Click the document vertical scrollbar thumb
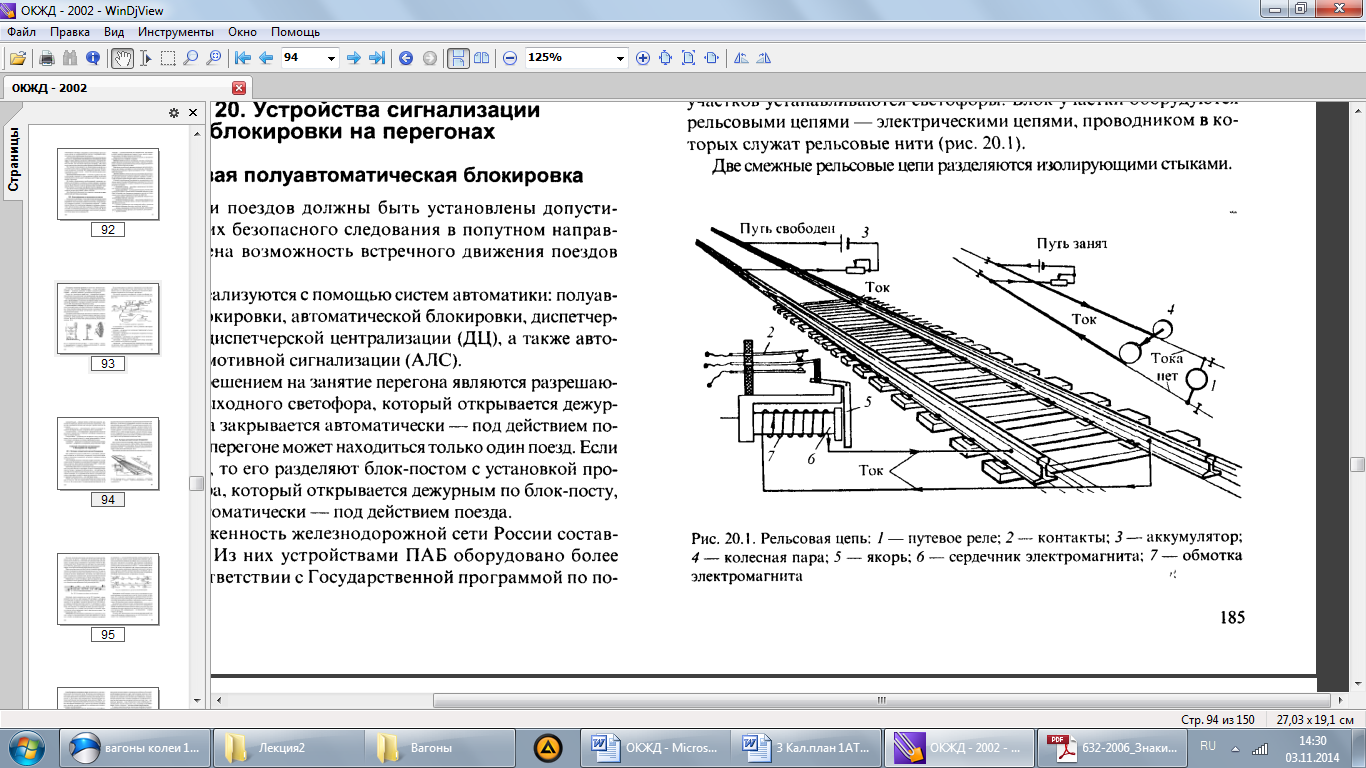 1357,465
